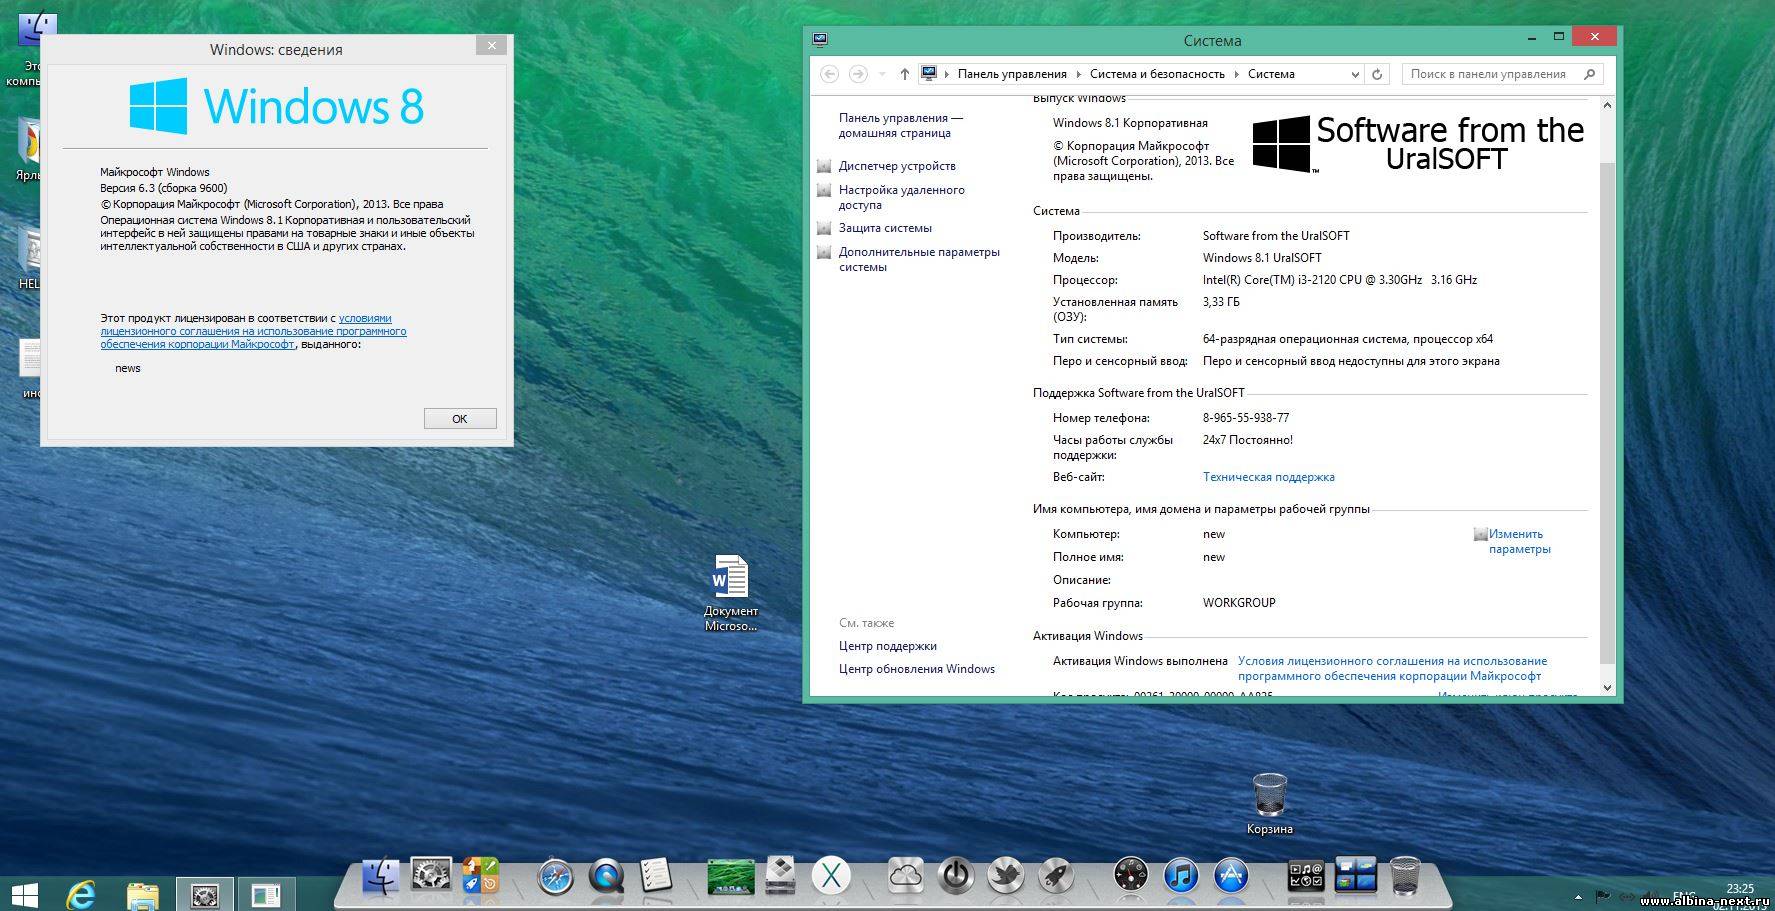The image size is (1775, 911).
Task: Open recent locations dropdown arrow
Action: point(882,74)
